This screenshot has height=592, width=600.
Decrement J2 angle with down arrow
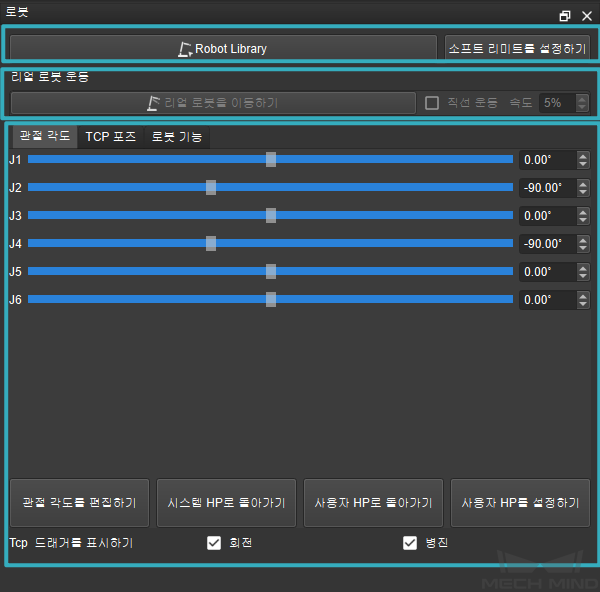(x=583, y=192)
